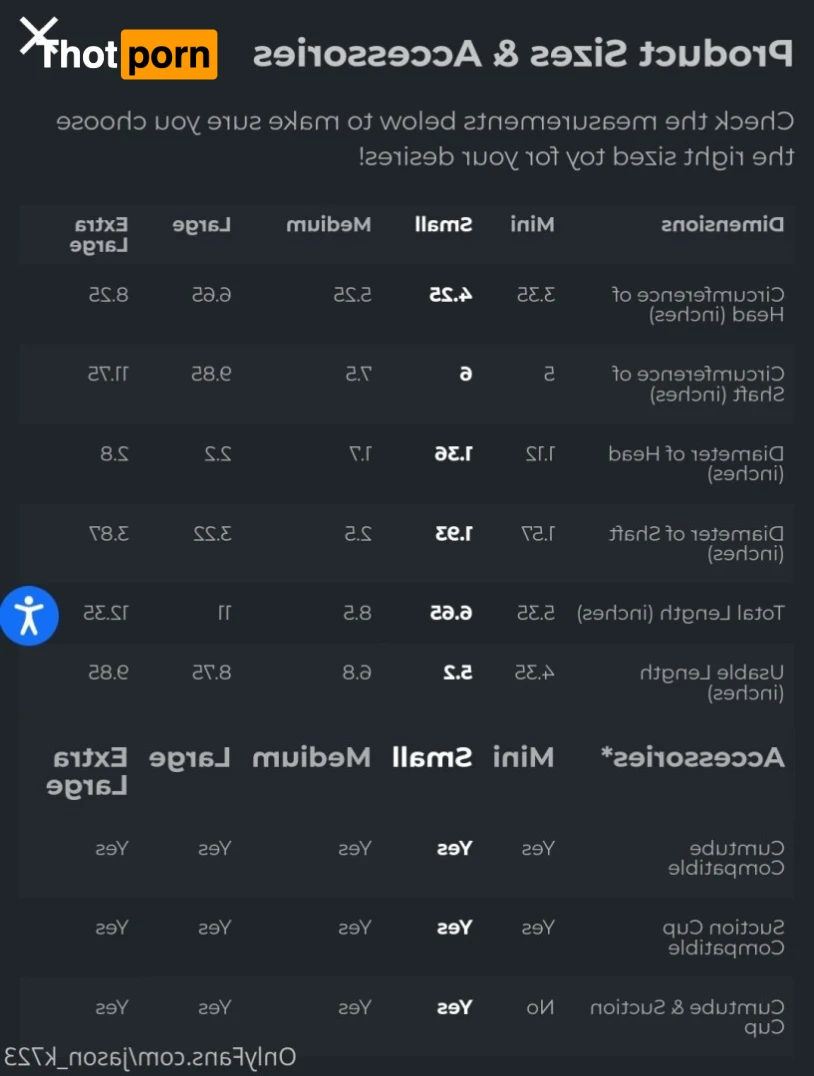This screenshot has width=814, height=1076.
Task: Open the OnlyFans.com/jason_k723 watermark link
Action: tap(150, 1056)
